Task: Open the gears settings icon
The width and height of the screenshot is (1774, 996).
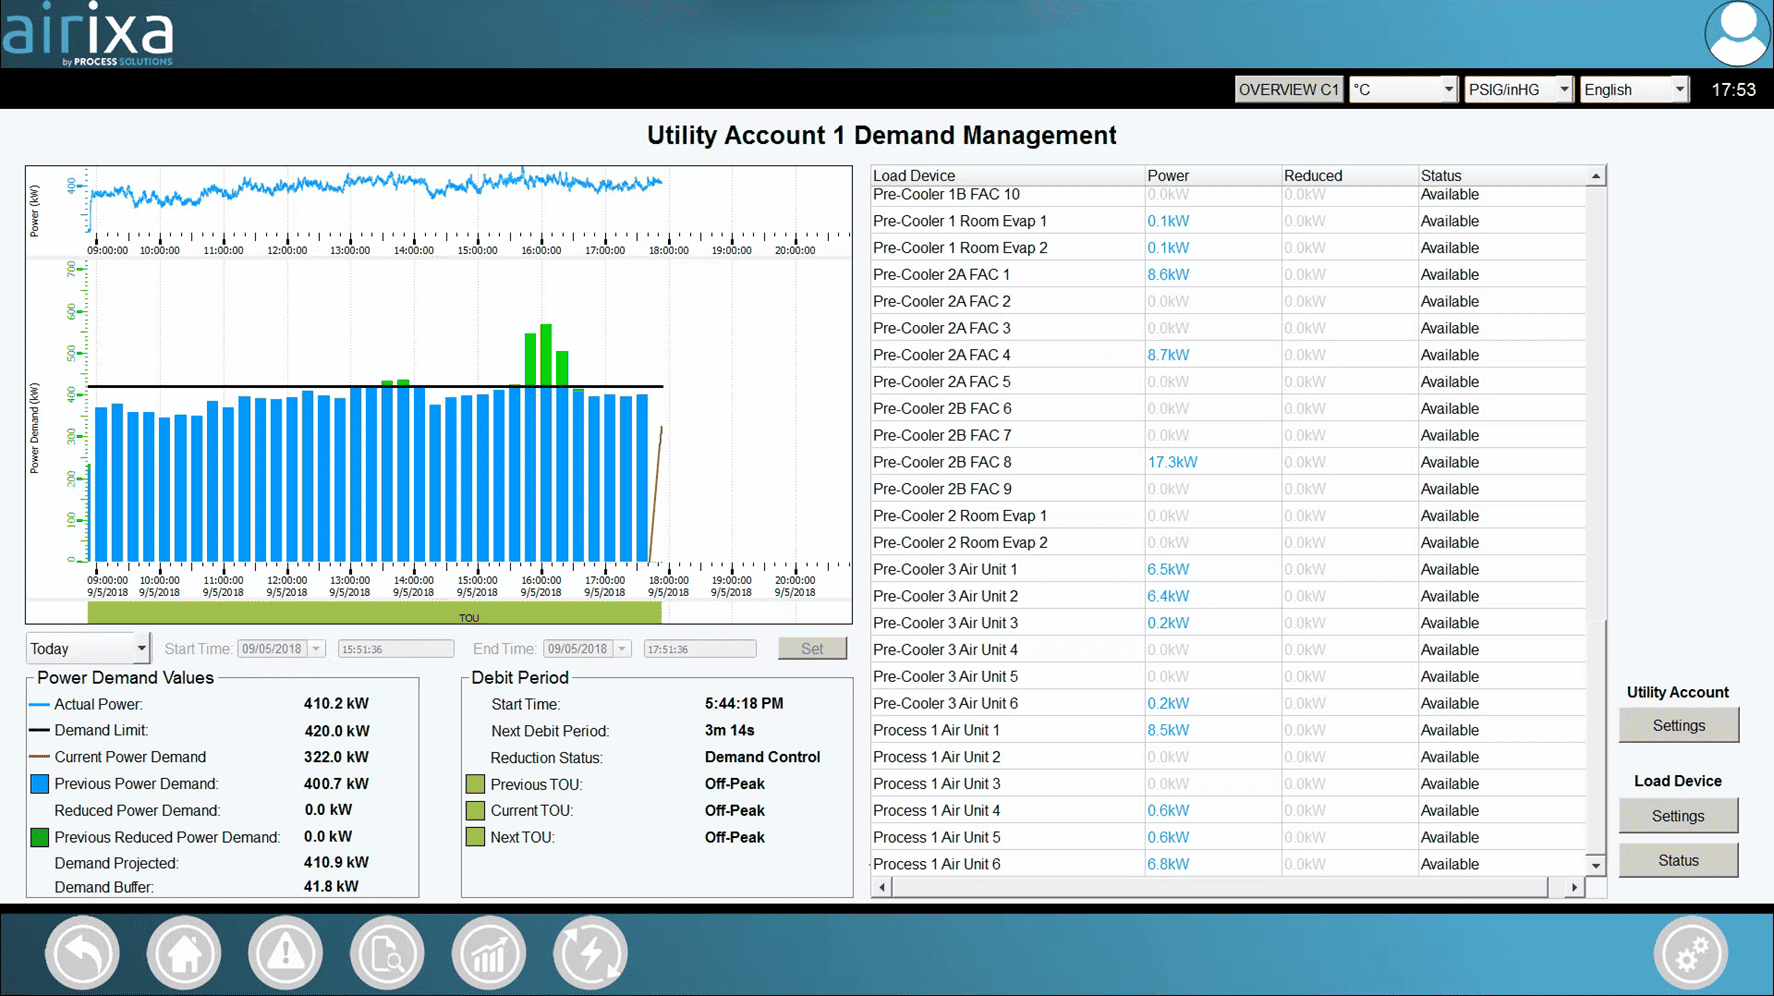Action: click(1690, 955)
